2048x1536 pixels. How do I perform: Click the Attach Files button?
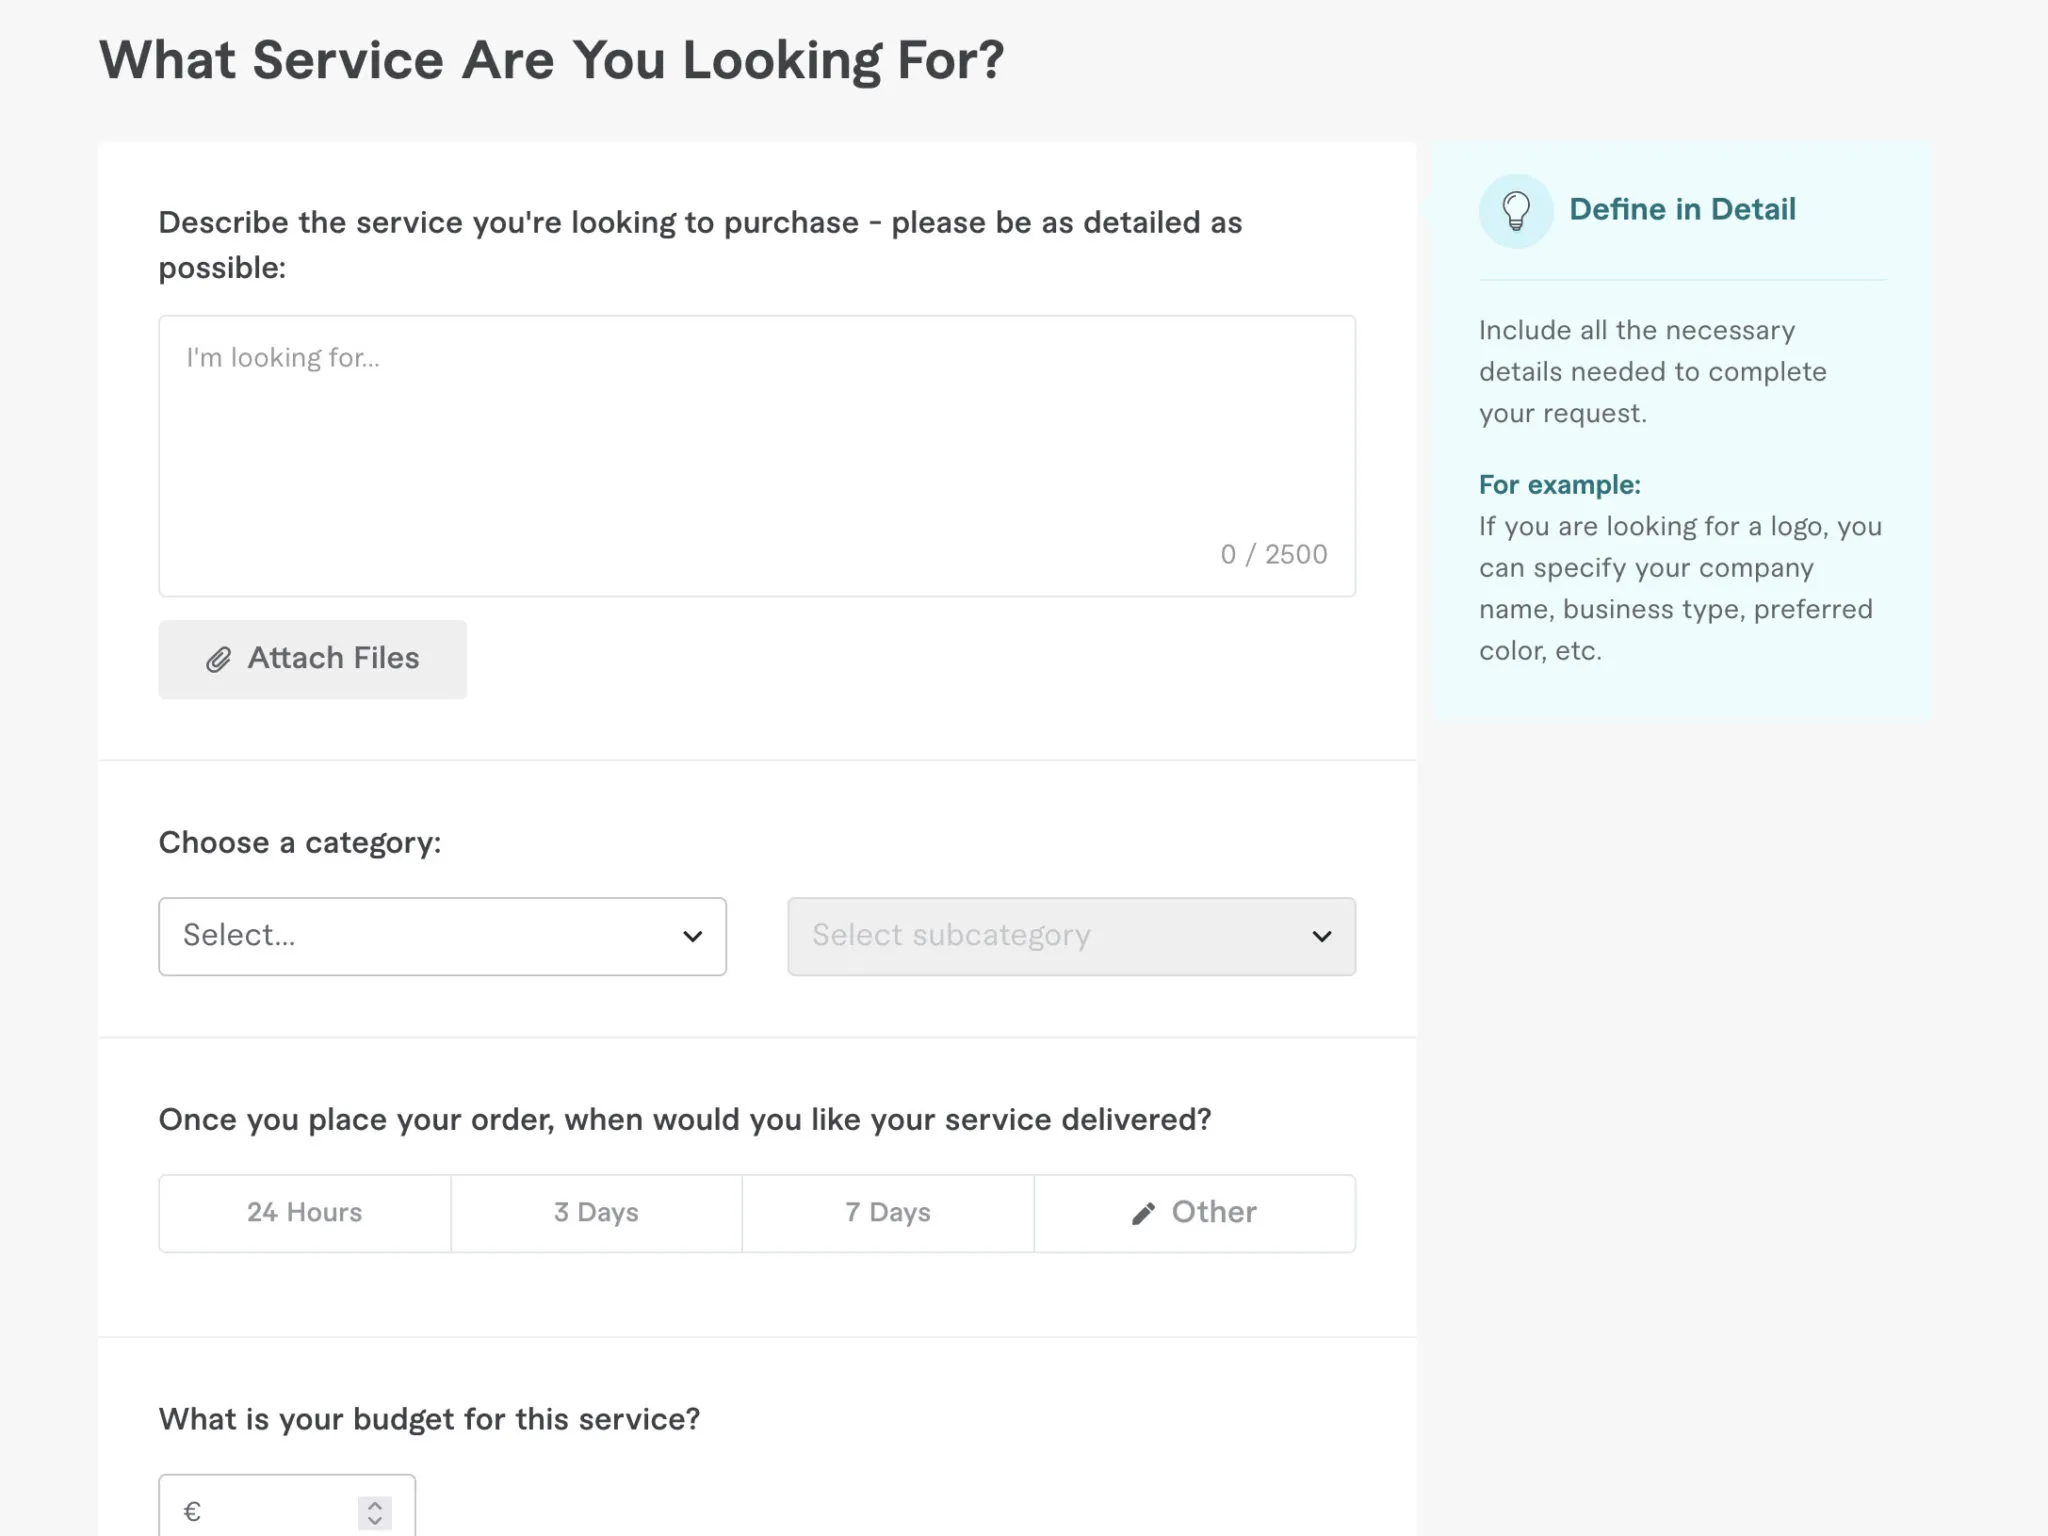[311, 658]
